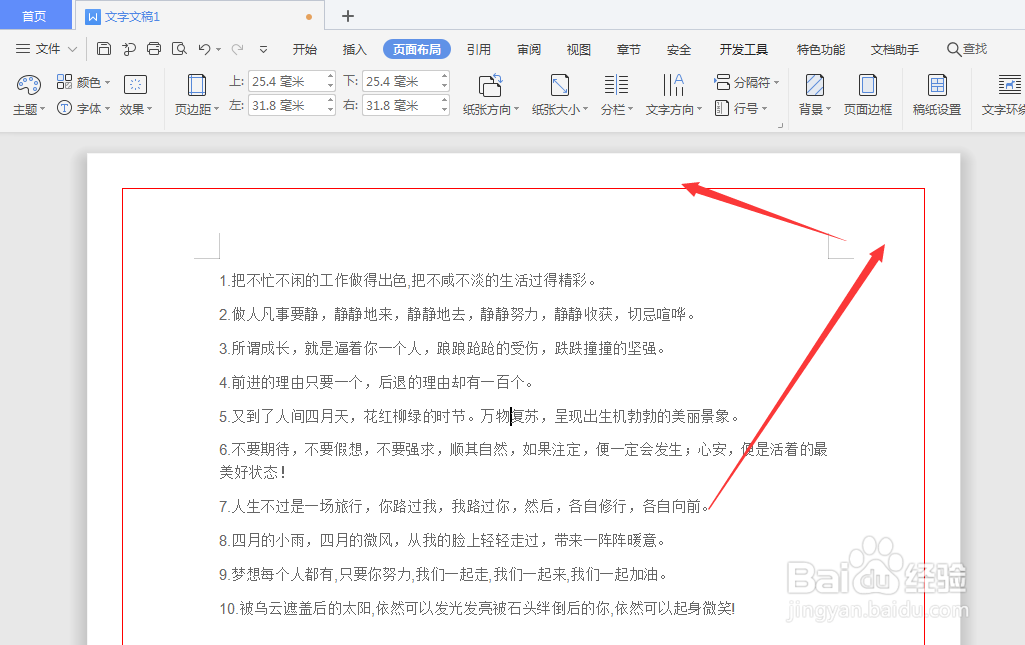Image resolution: width=1025 pixels, height=645 pixels.
Task: Click the Save icon in quick toolbar
Action: coord(104,49)
